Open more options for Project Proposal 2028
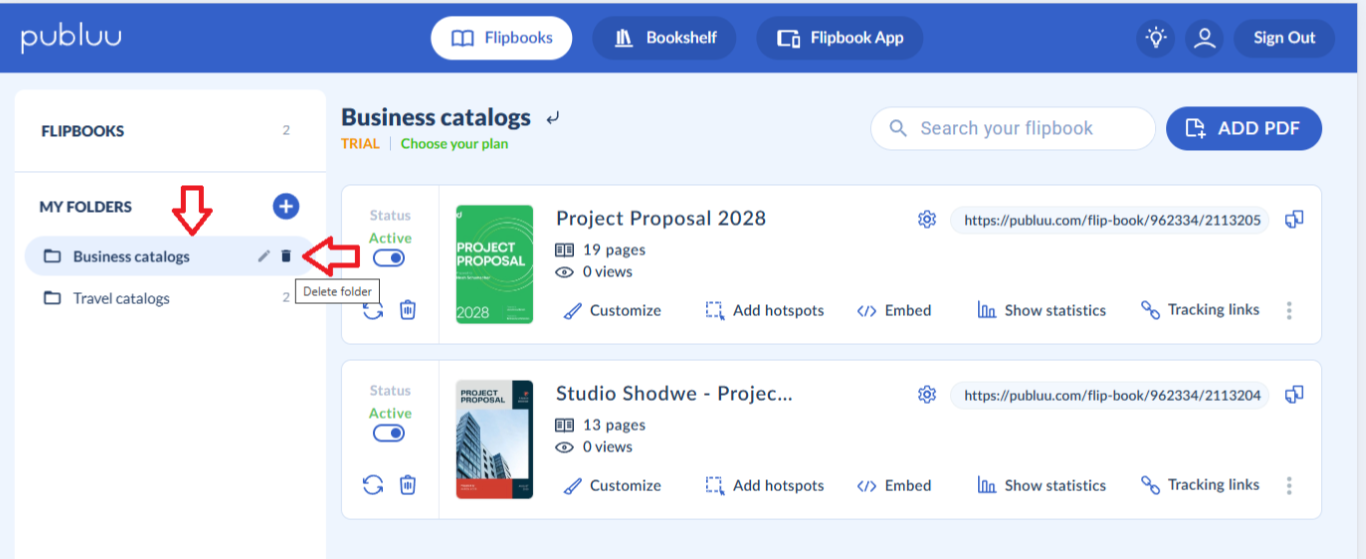 pyautogui.click(x=1289, y=310)
